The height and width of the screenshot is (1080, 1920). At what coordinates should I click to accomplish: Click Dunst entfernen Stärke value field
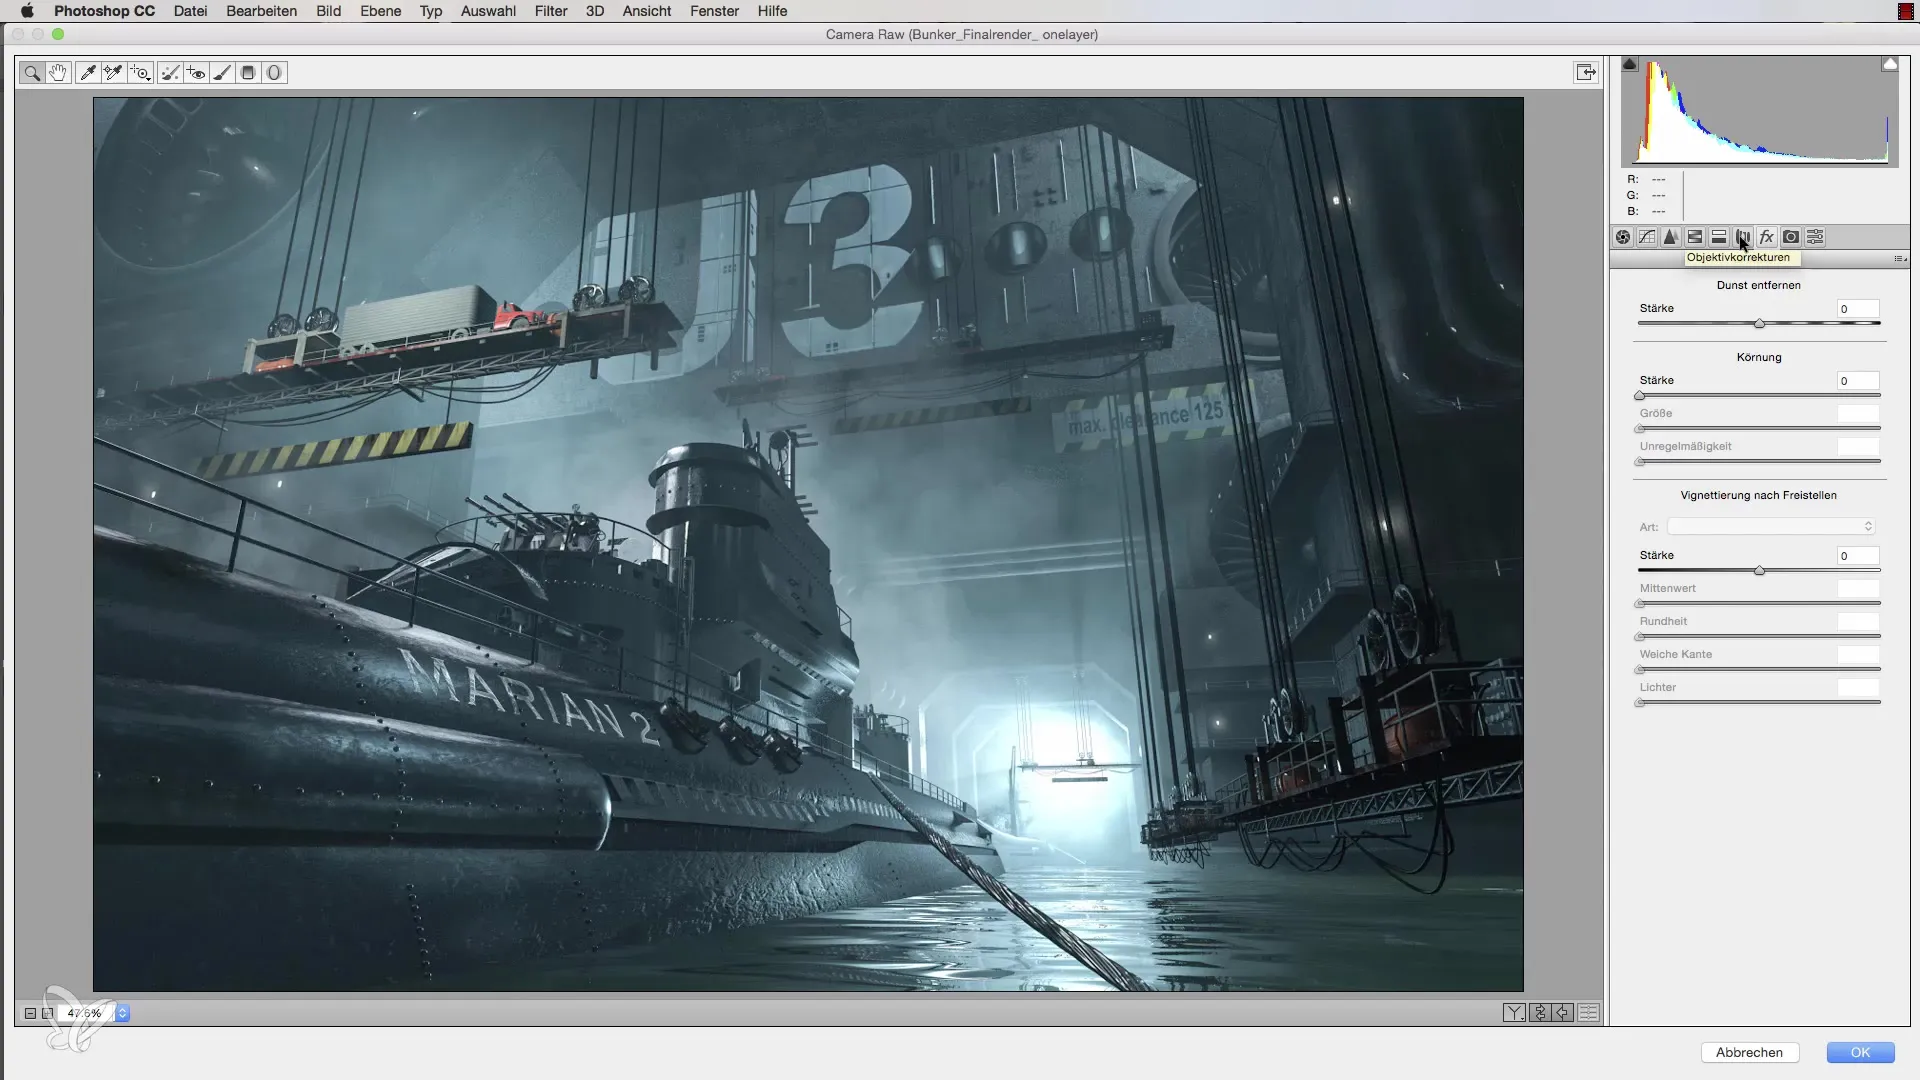1858,309
